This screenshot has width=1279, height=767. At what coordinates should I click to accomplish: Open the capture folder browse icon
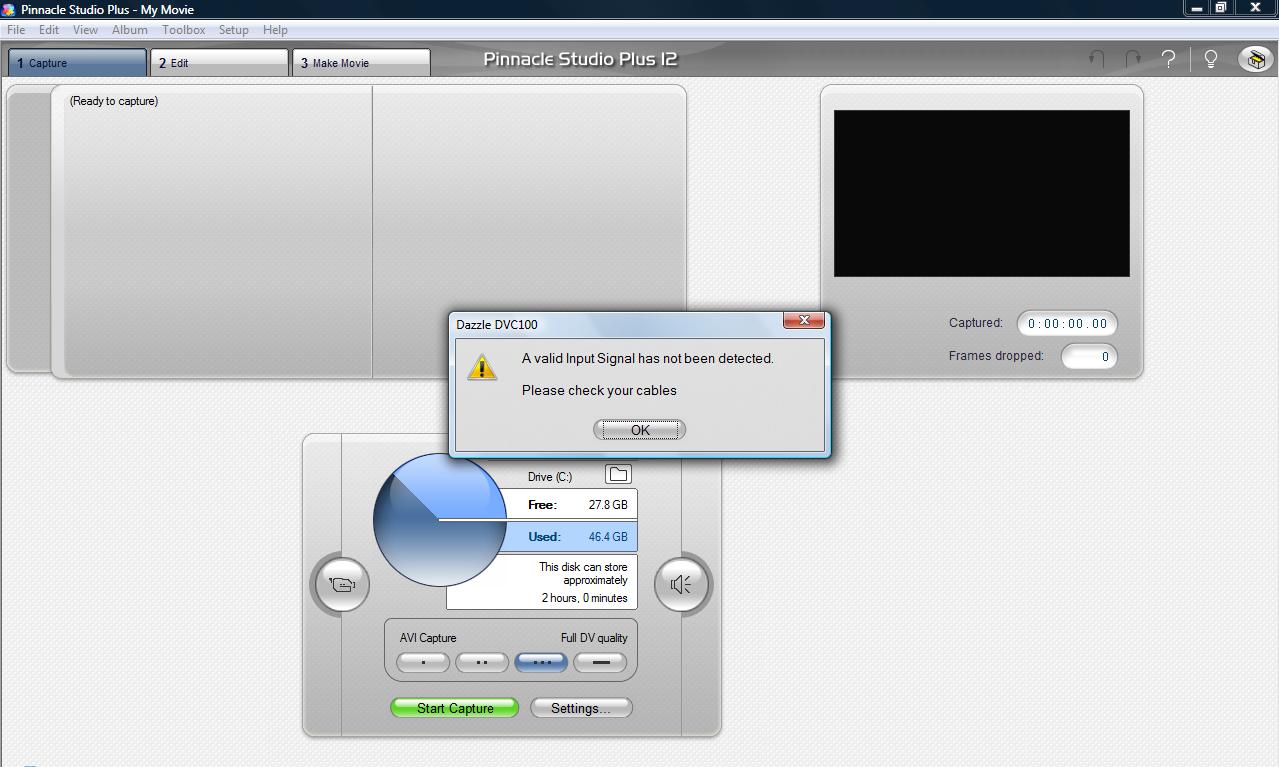tap(618, 474)
